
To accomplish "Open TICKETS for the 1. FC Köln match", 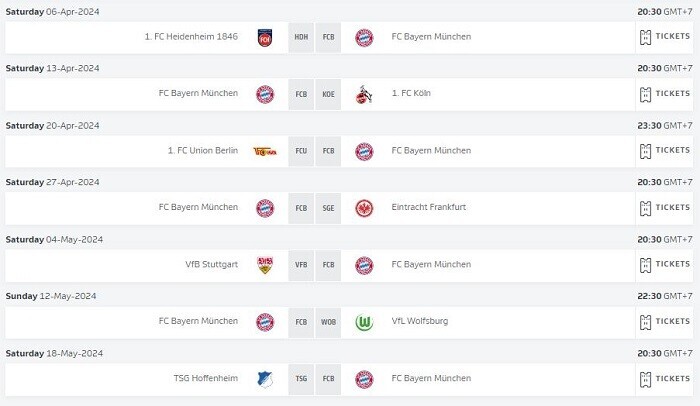I will (665, 94).
